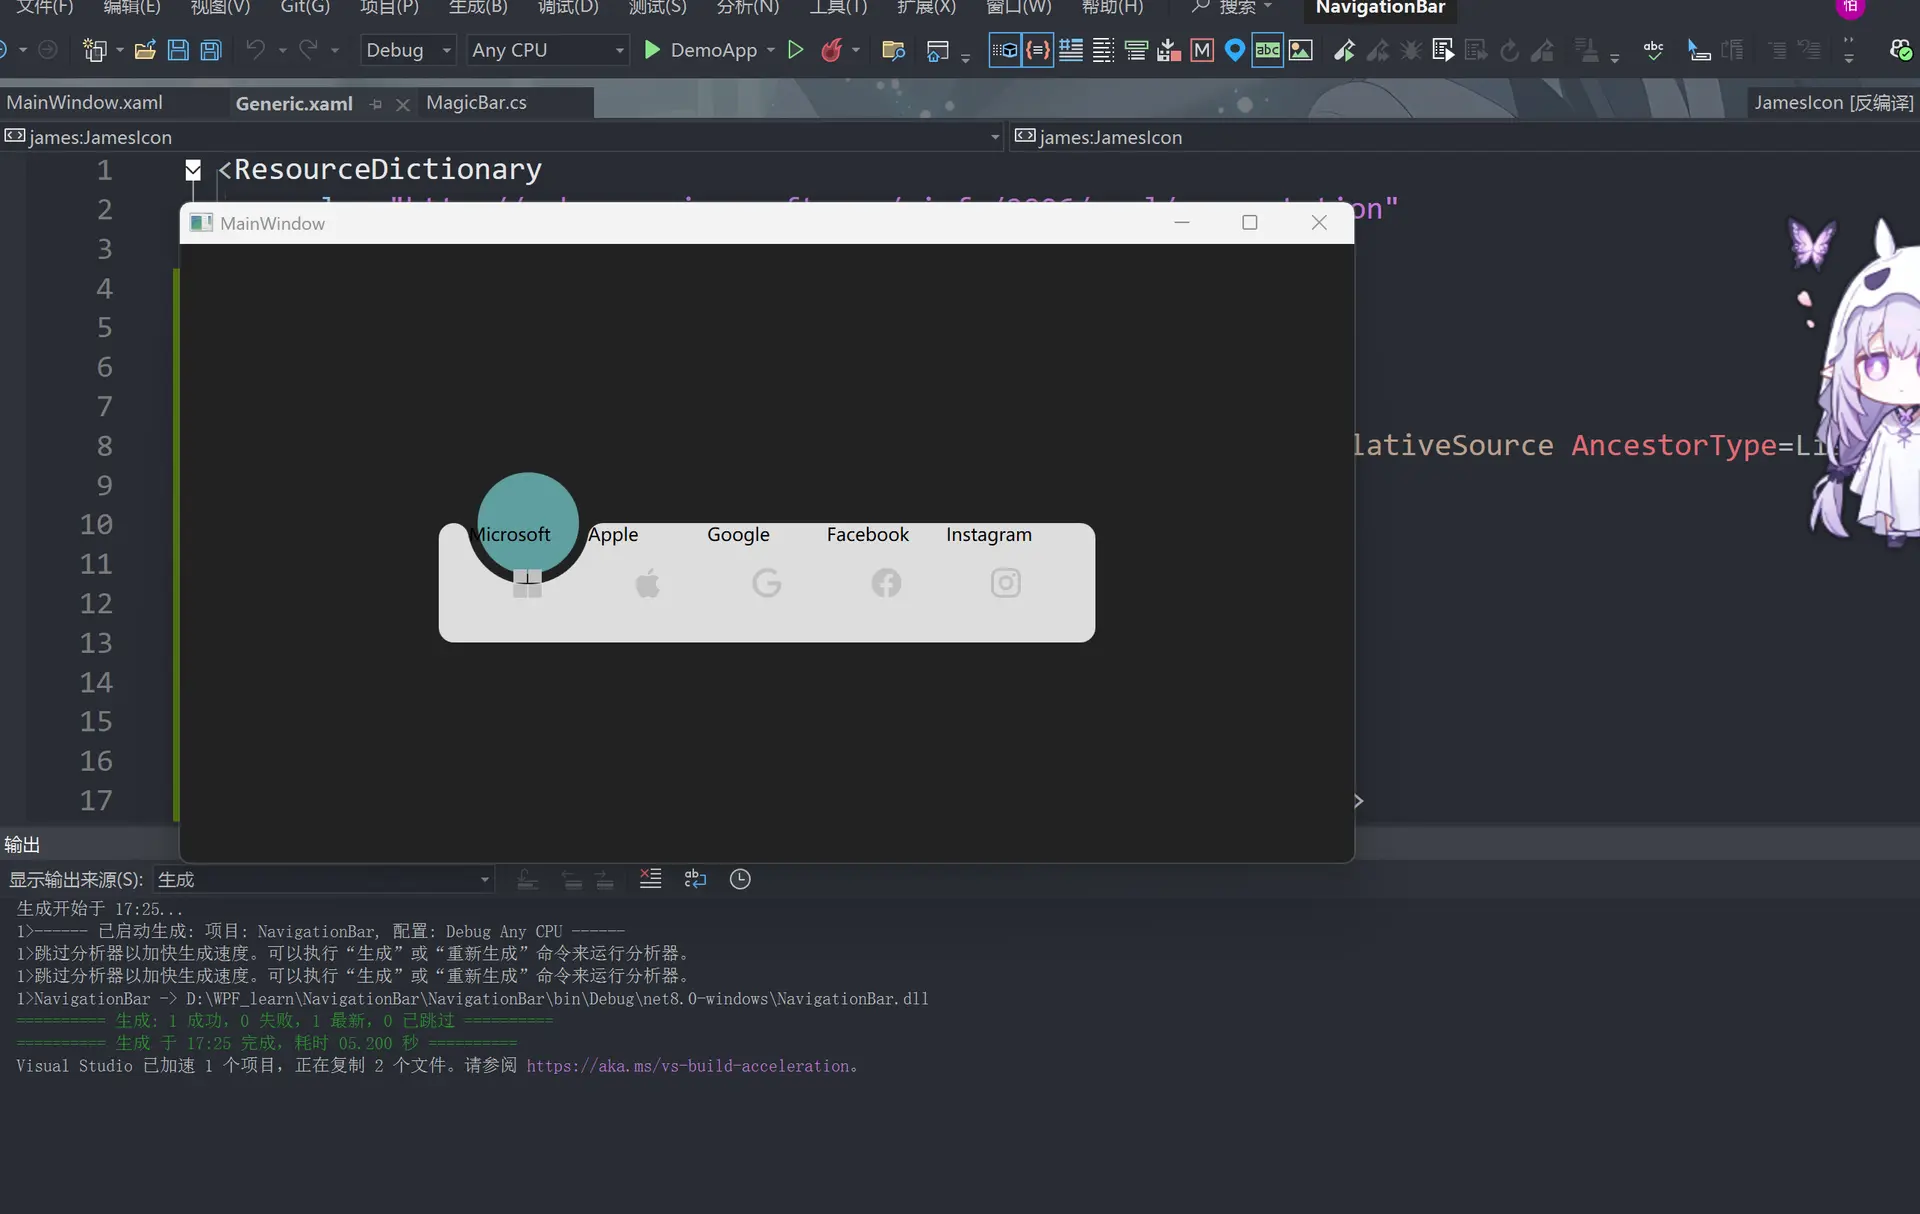The image size is (1920, 1214).
Task: Click the clock timestamp icon in Output panel
Action: [x=740, y=879]
